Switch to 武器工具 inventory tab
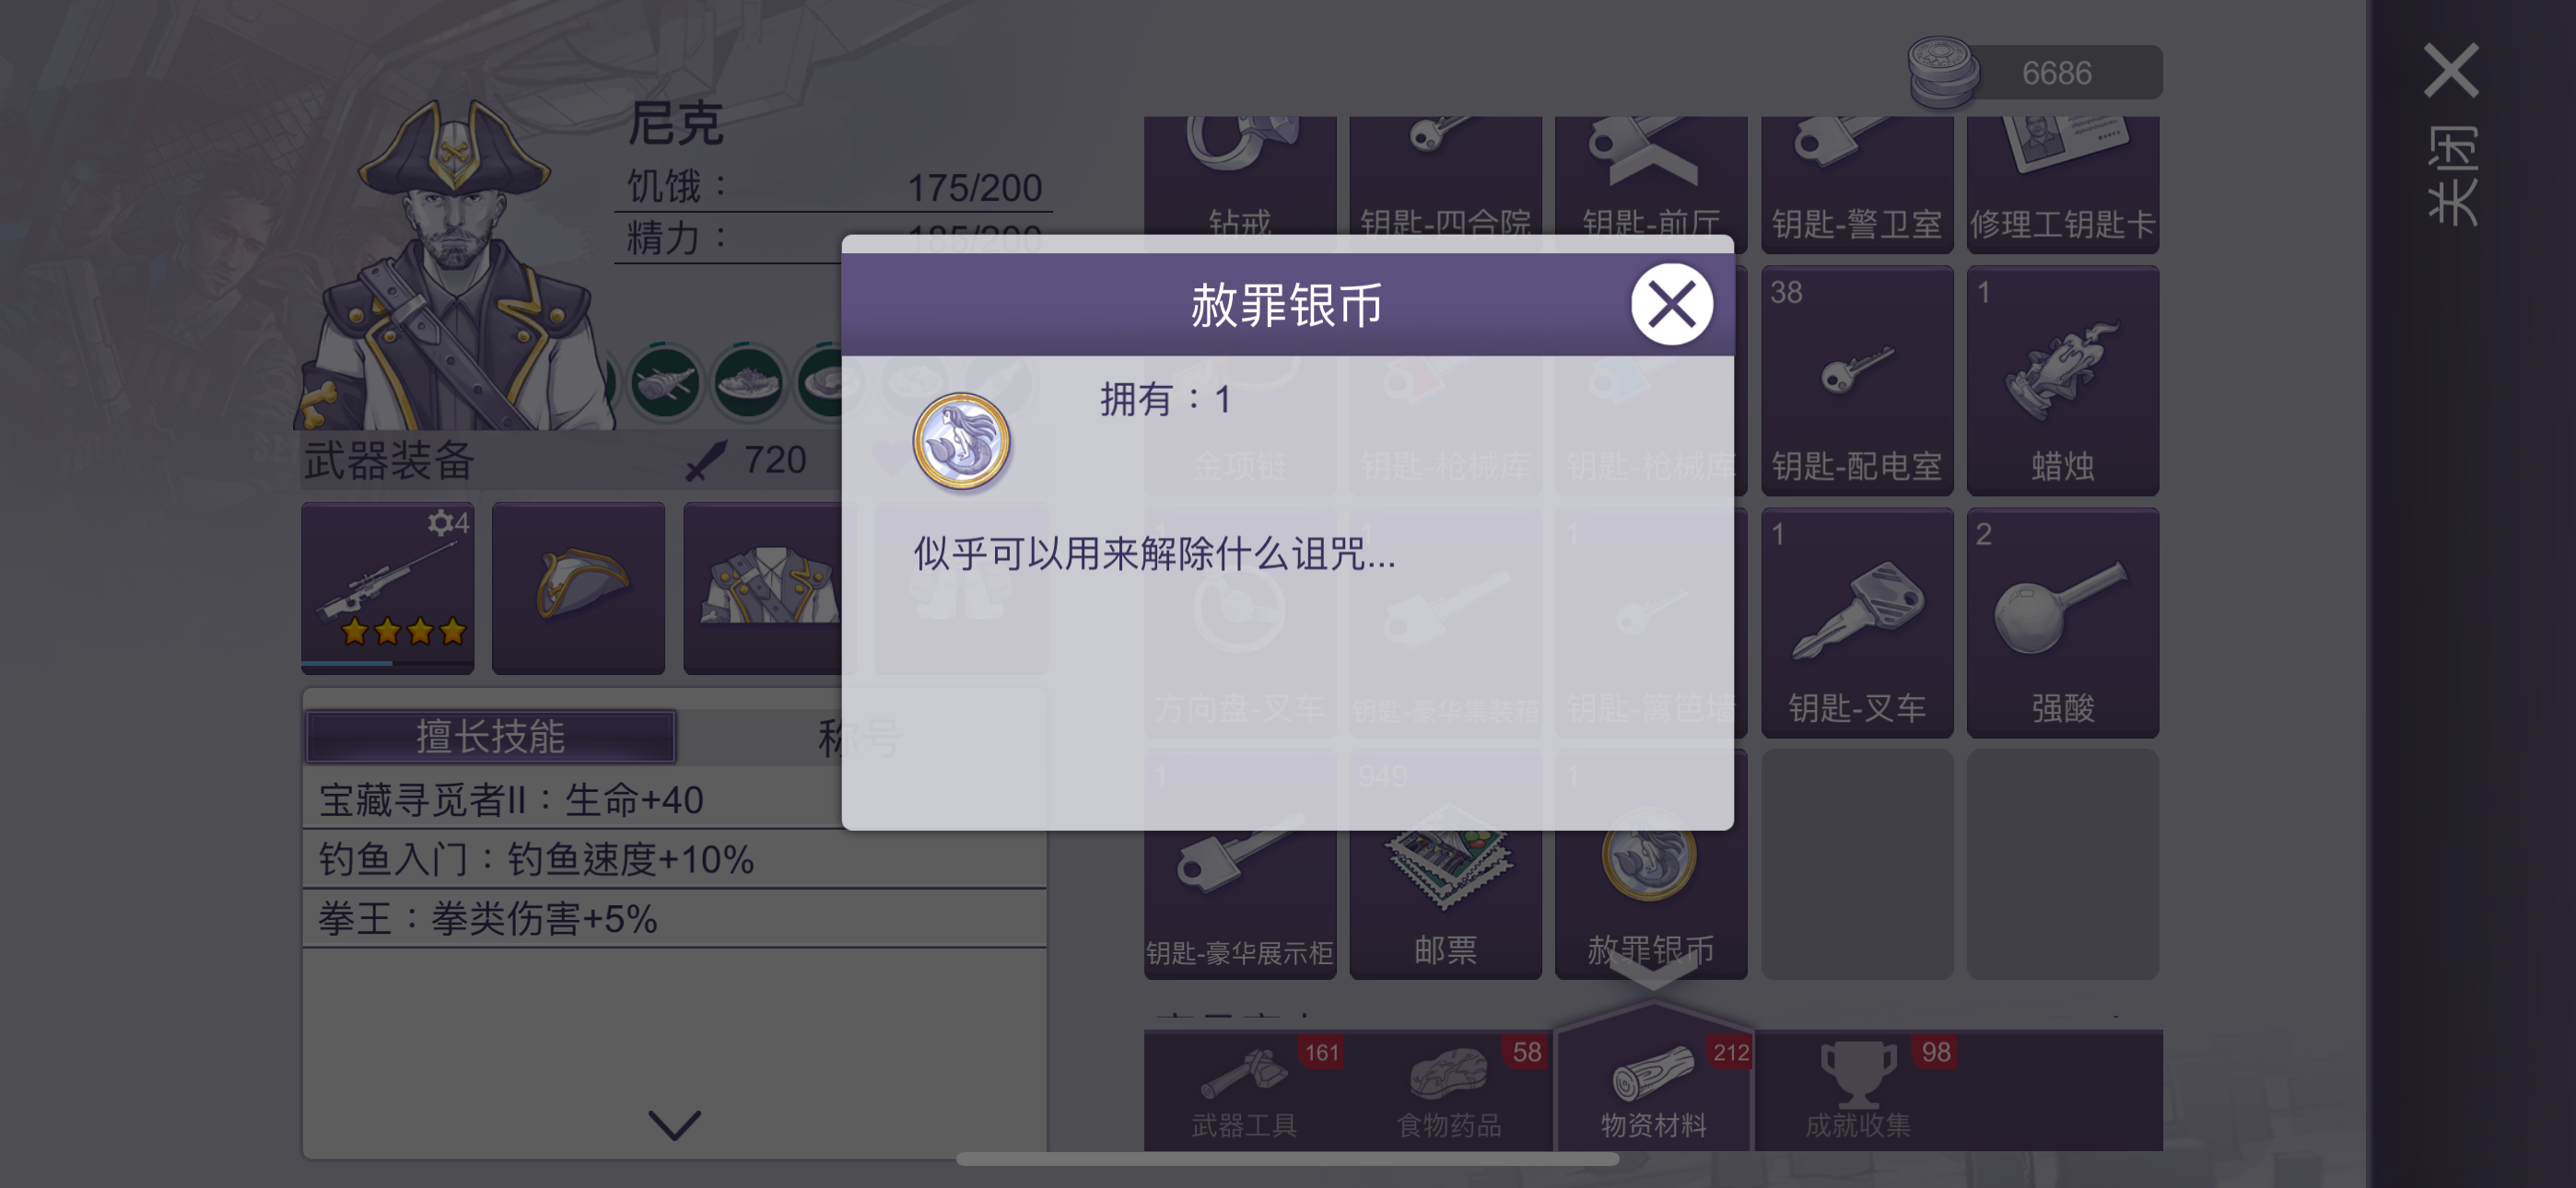The width and height of the screenshot is (2576, 1188). click(1245, 1092)
